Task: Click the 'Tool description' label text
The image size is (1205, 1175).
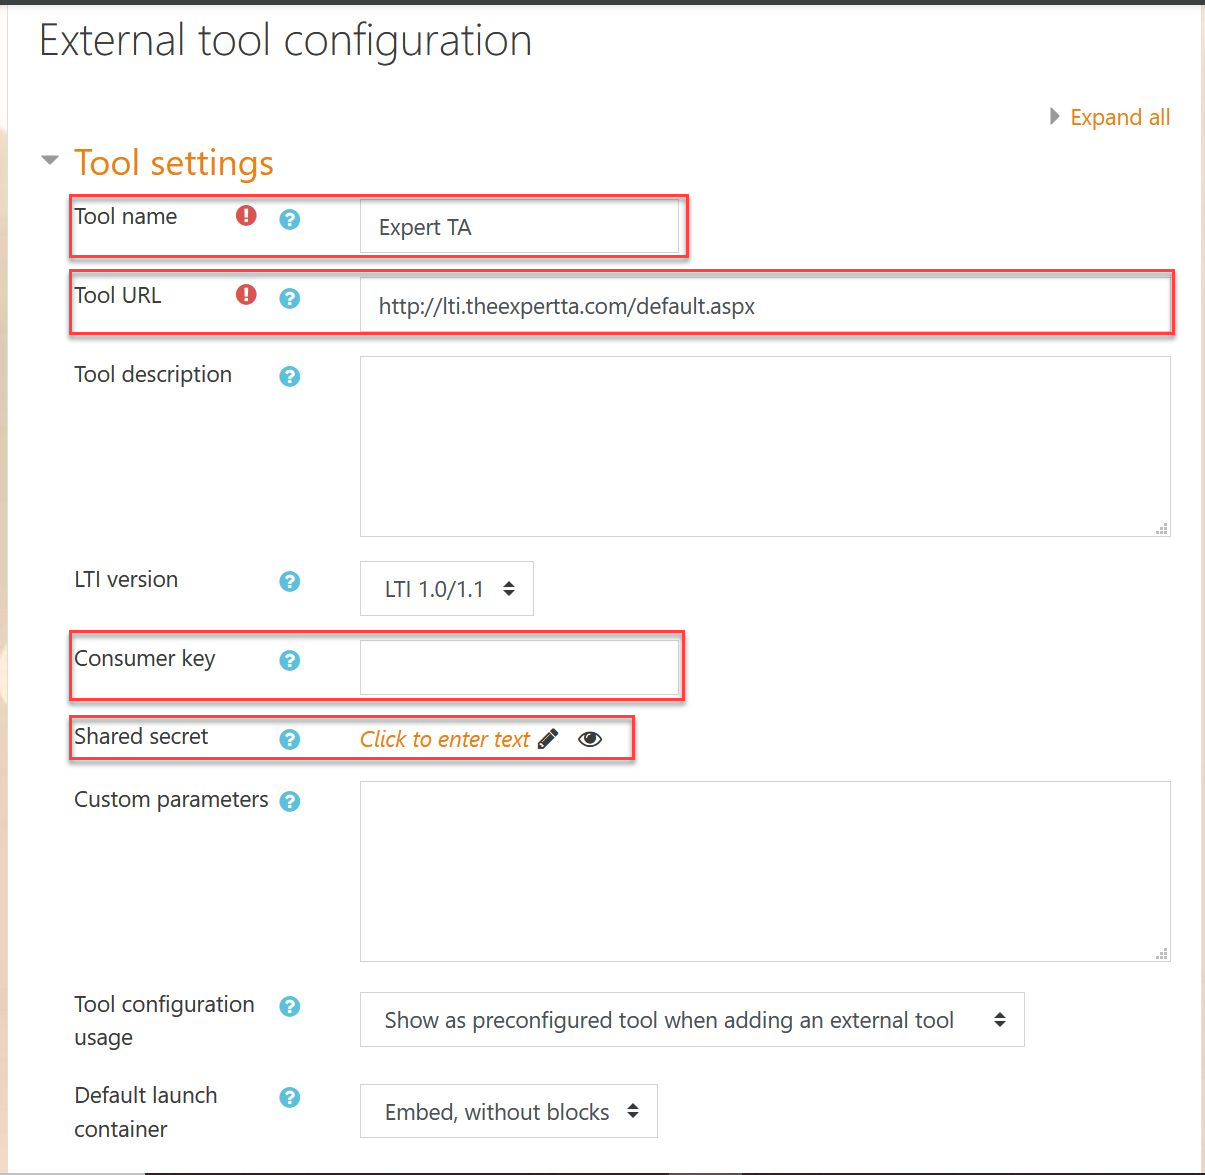Action: [x=153, y=375]
